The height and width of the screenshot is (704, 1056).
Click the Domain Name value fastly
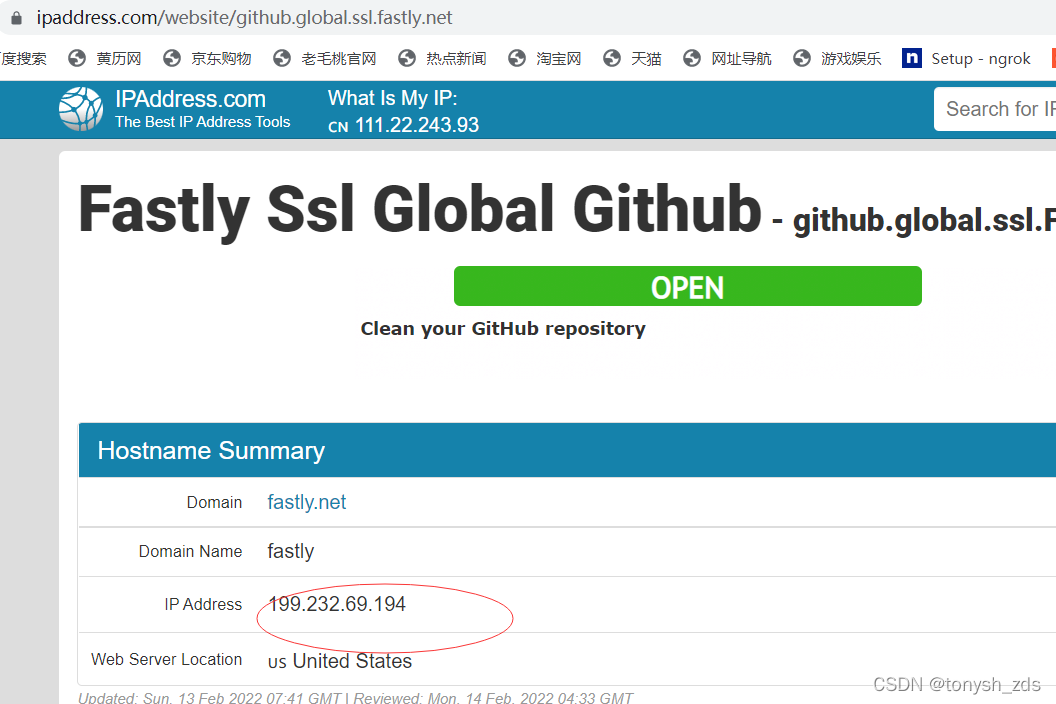point(291,551)
